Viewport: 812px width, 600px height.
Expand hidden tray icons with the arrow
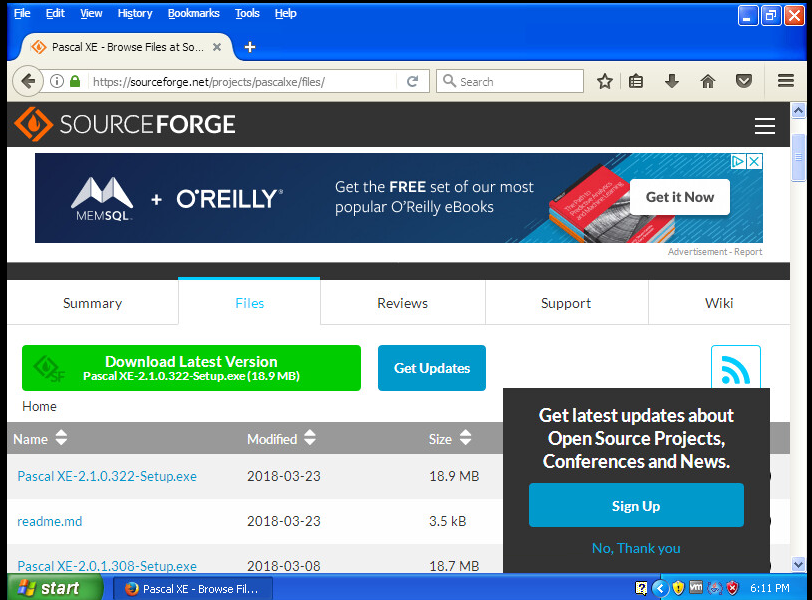tap(660, 588)
